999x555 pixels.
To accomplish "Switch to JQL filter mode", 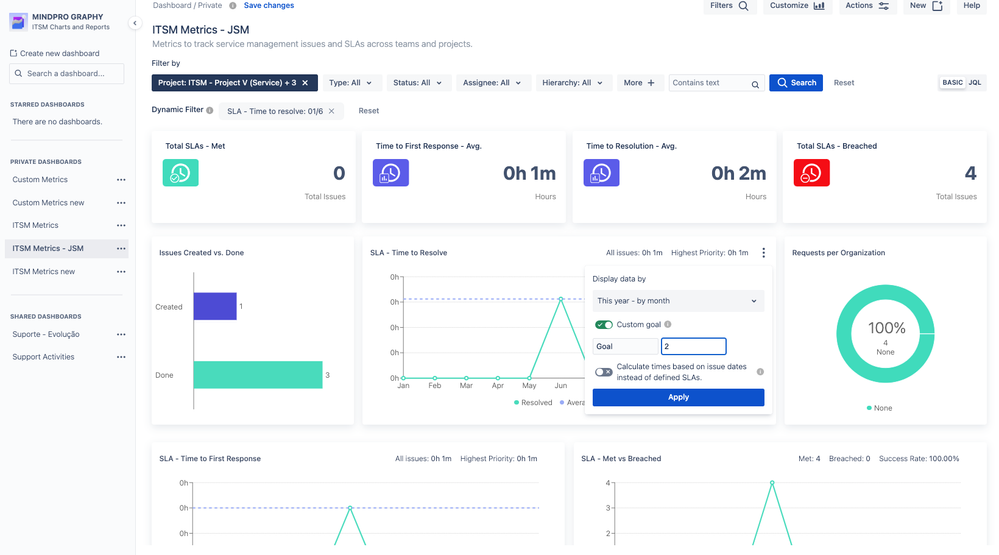I will 975,83.
